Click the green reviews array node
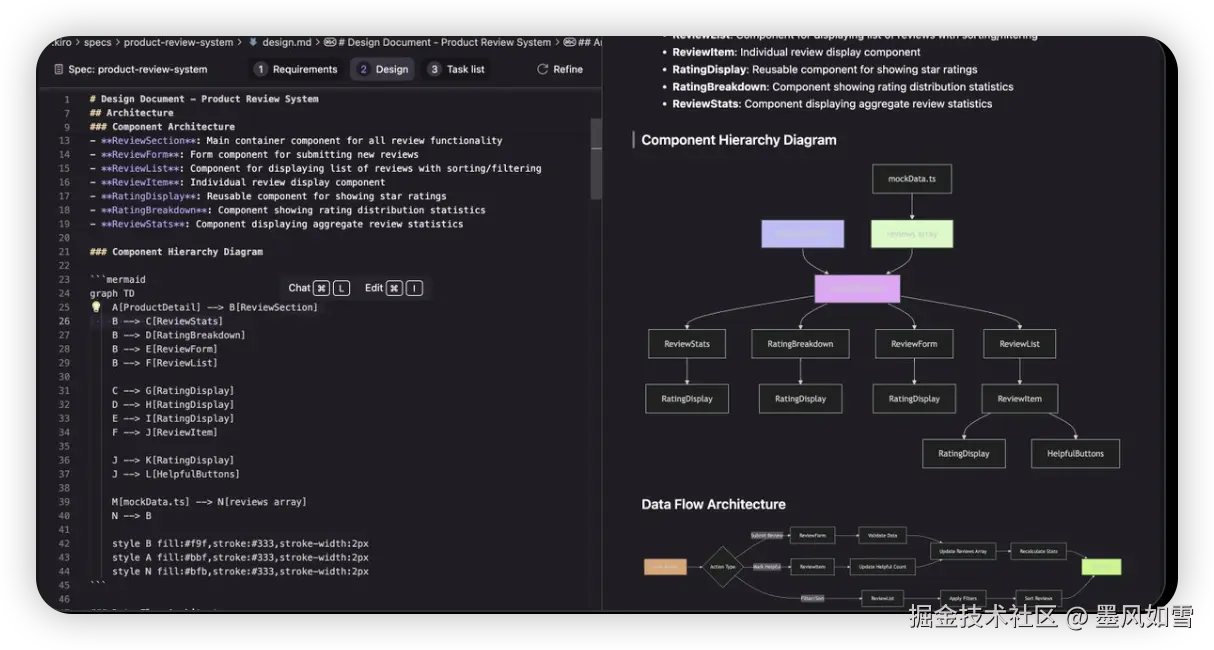 coord(912,234)
